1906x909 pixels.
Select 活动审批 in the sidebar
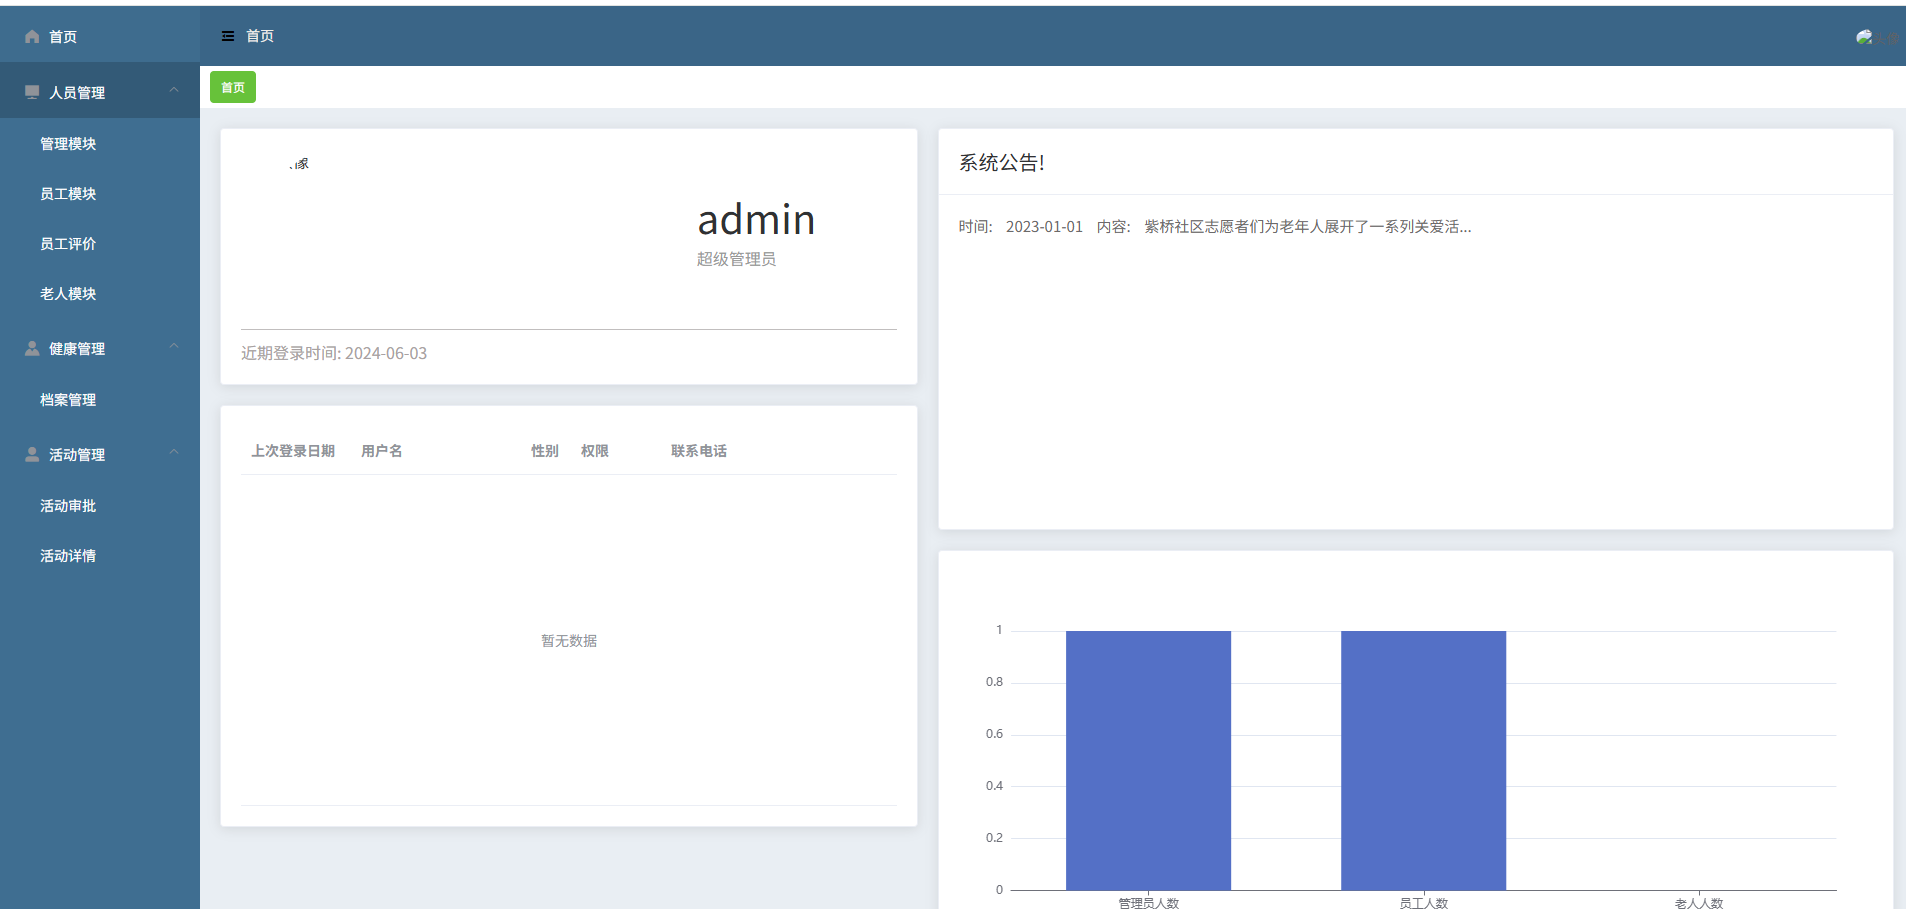click(x=68, y=506)
